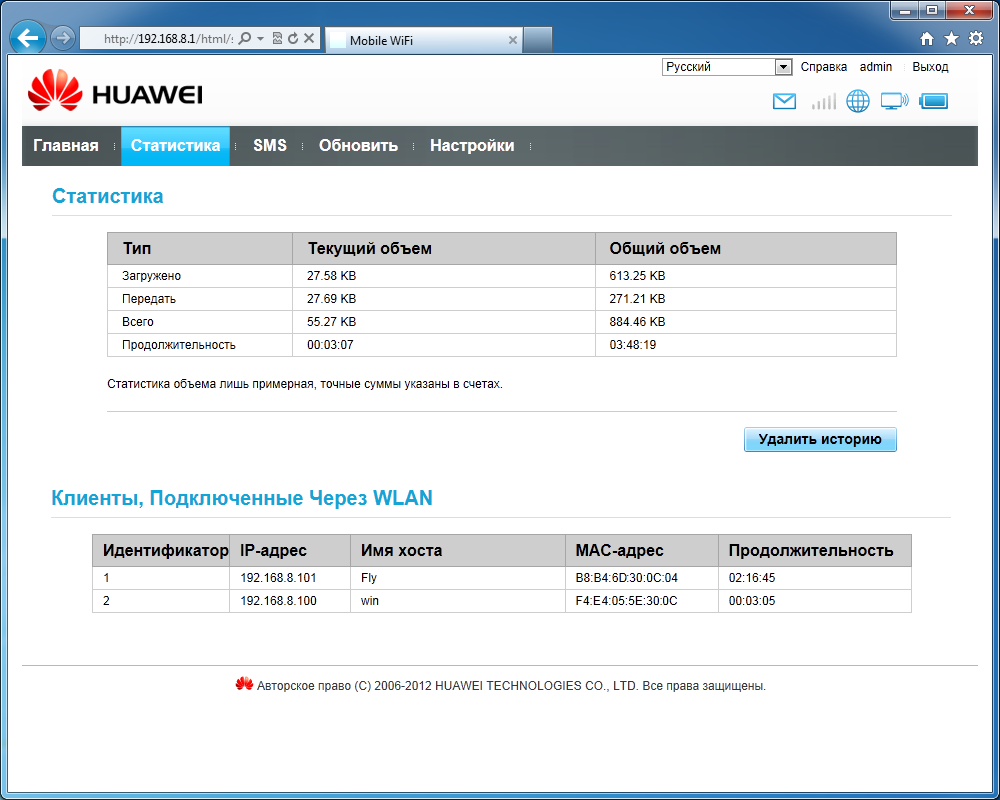Viewport: 1000px width, 800px height.
Task: Open the browser Tools gear icon
Action: pos(976,38)
